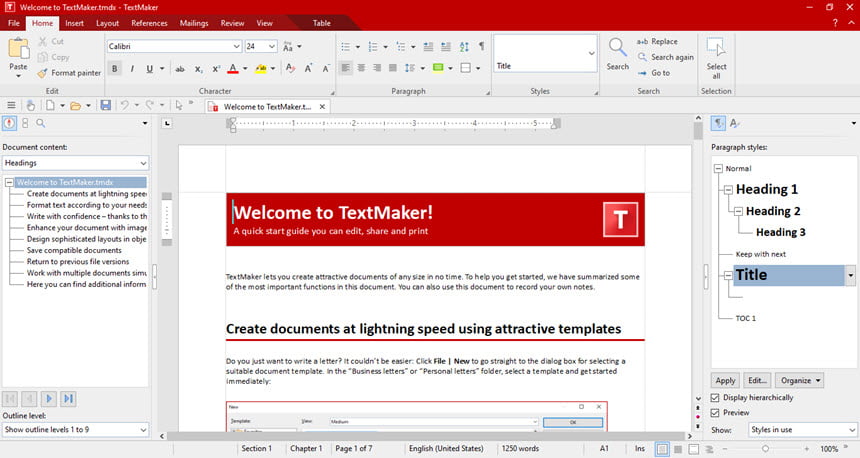Toggle Underline formatting

149,69
